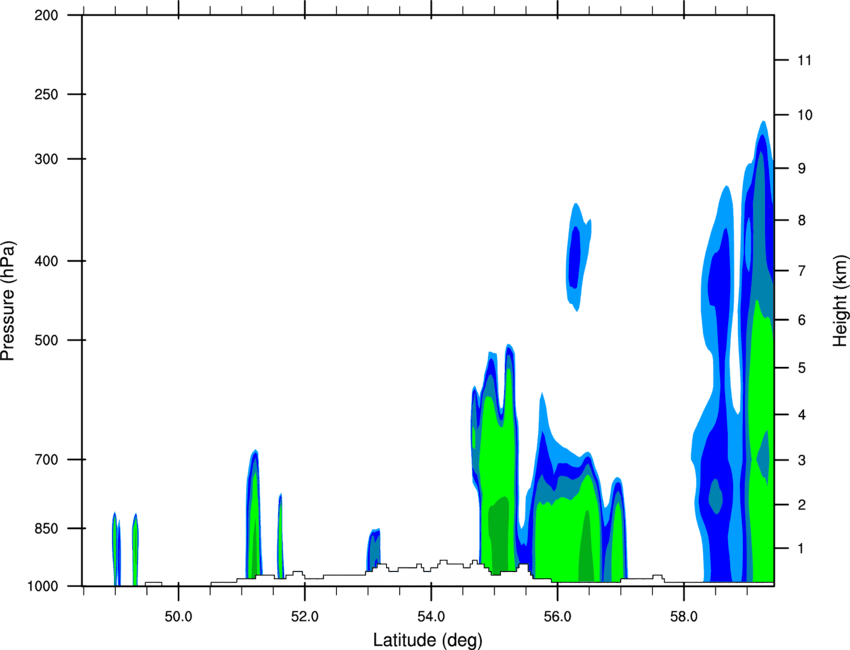
Task: Click the small plume at latitude 53
Action: tap(374, 549)
